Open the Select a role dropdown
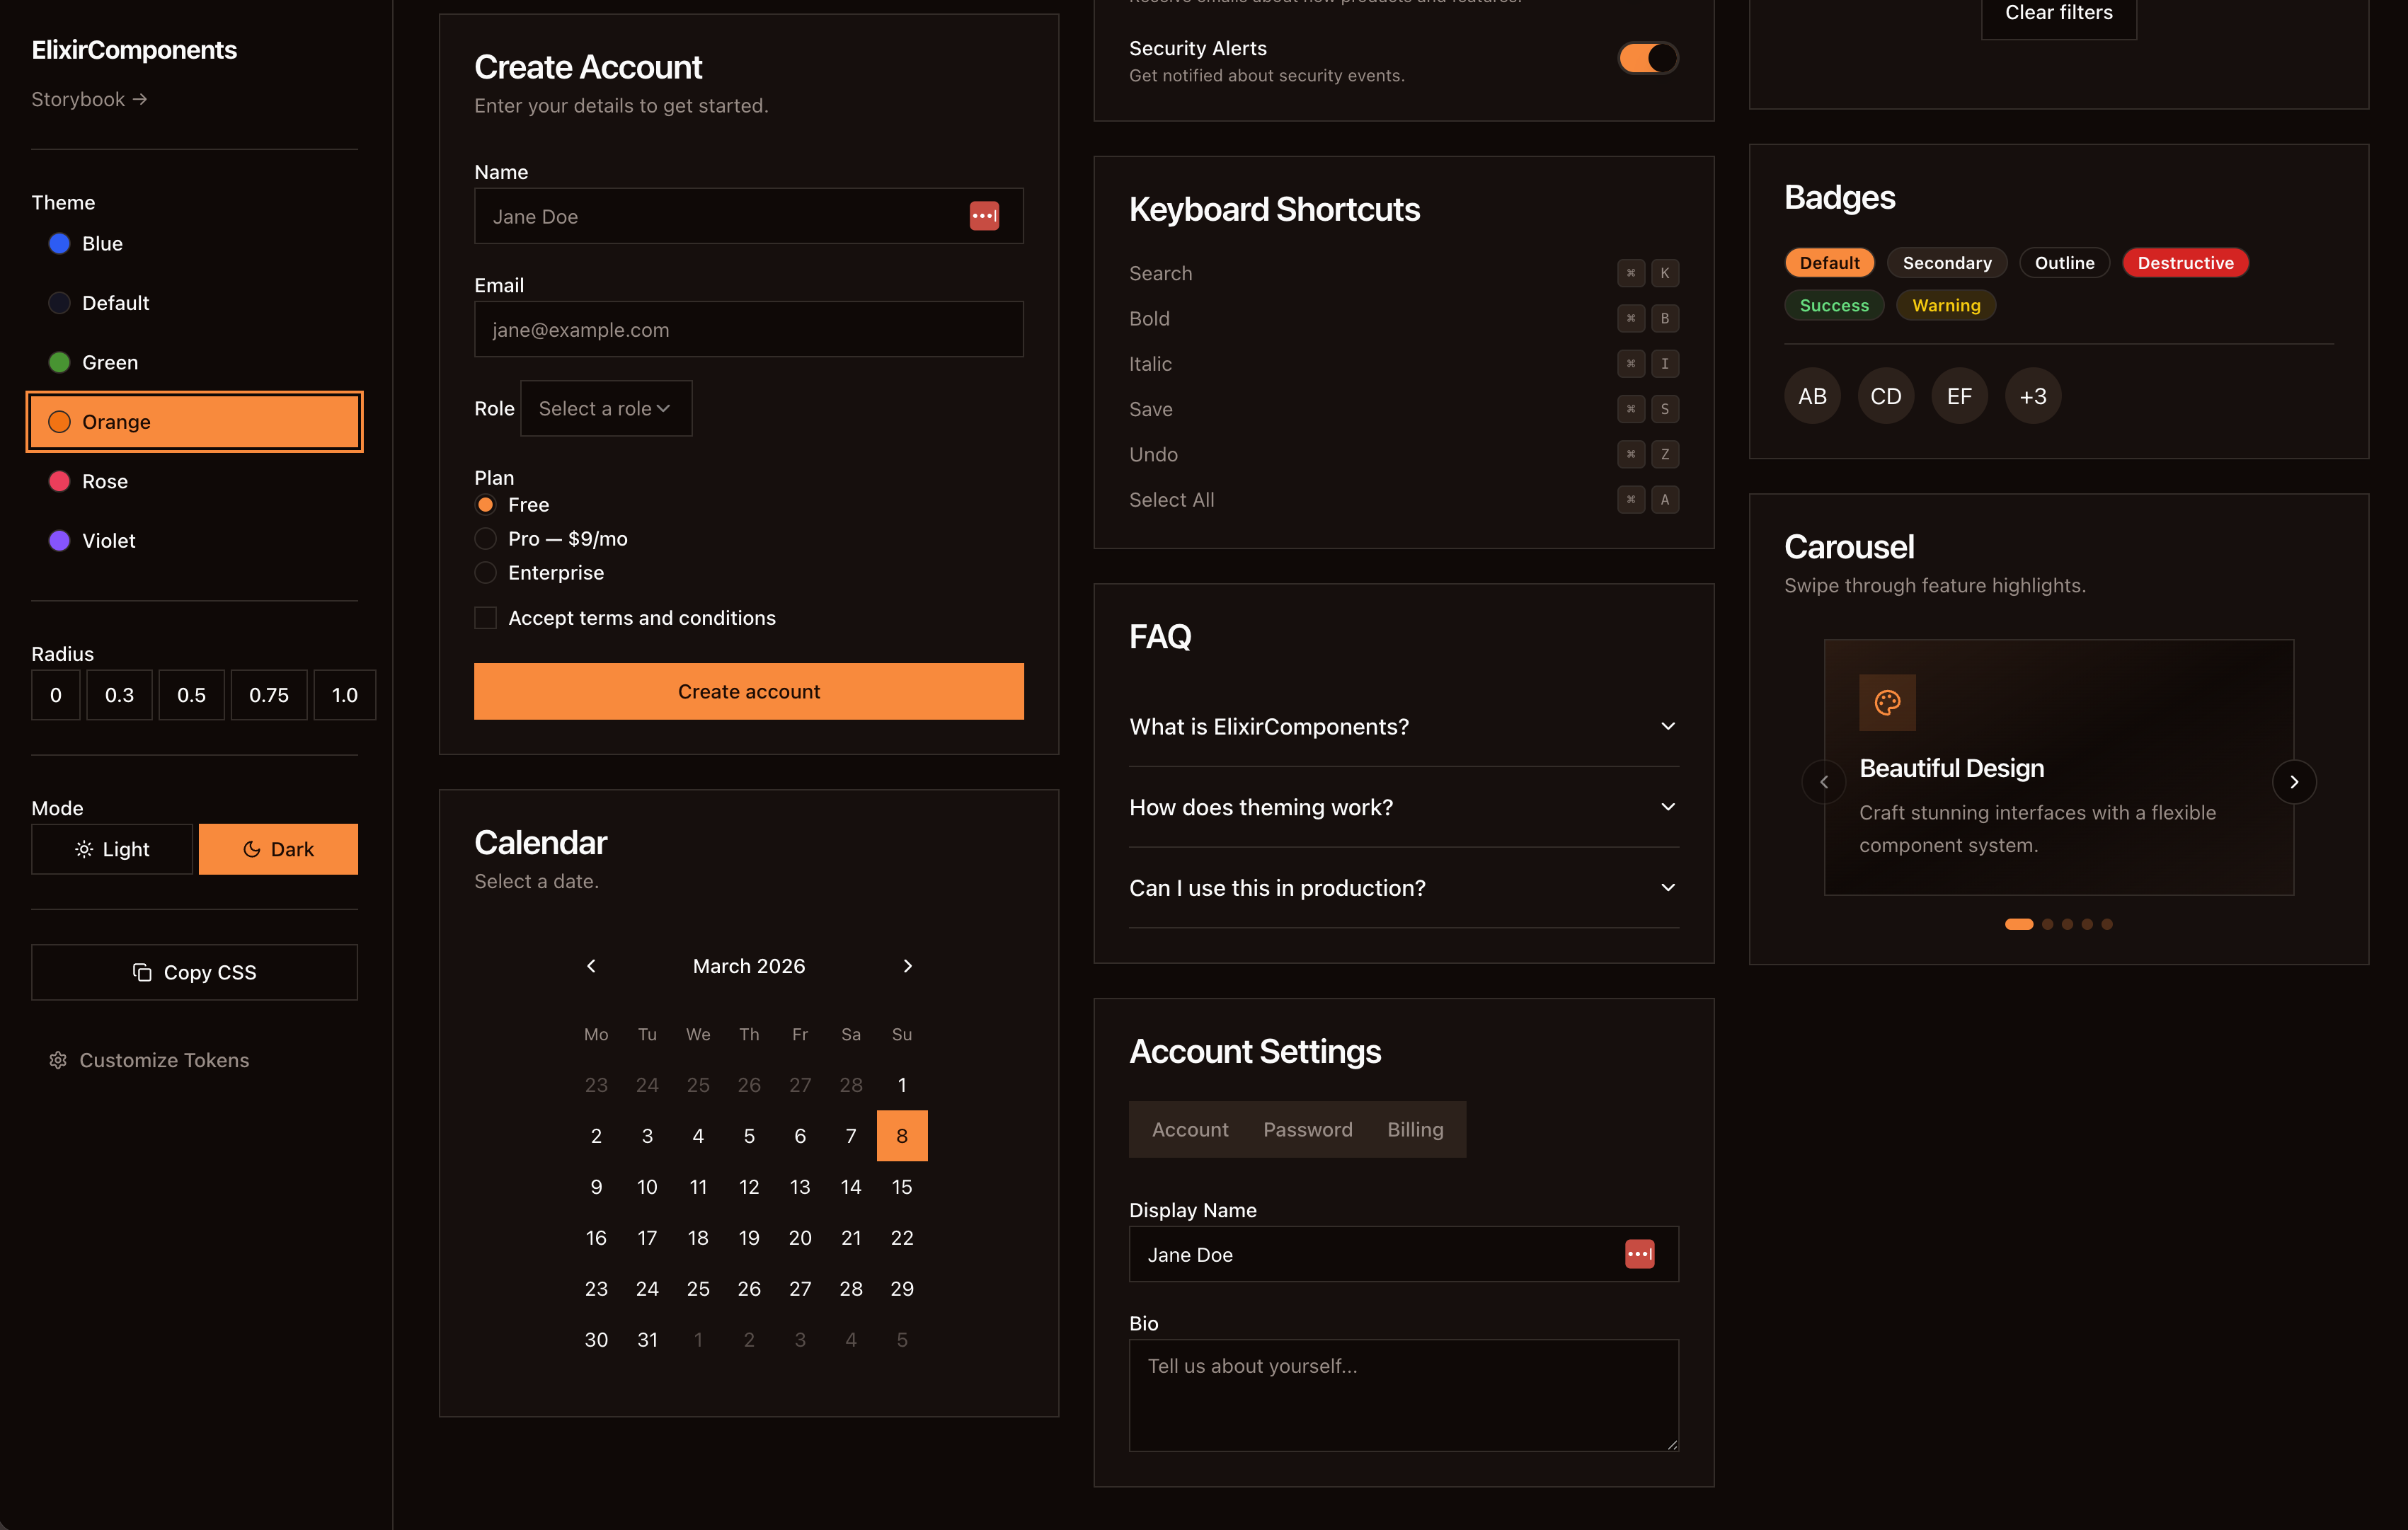The image size is (2408, 1530). 605,408
